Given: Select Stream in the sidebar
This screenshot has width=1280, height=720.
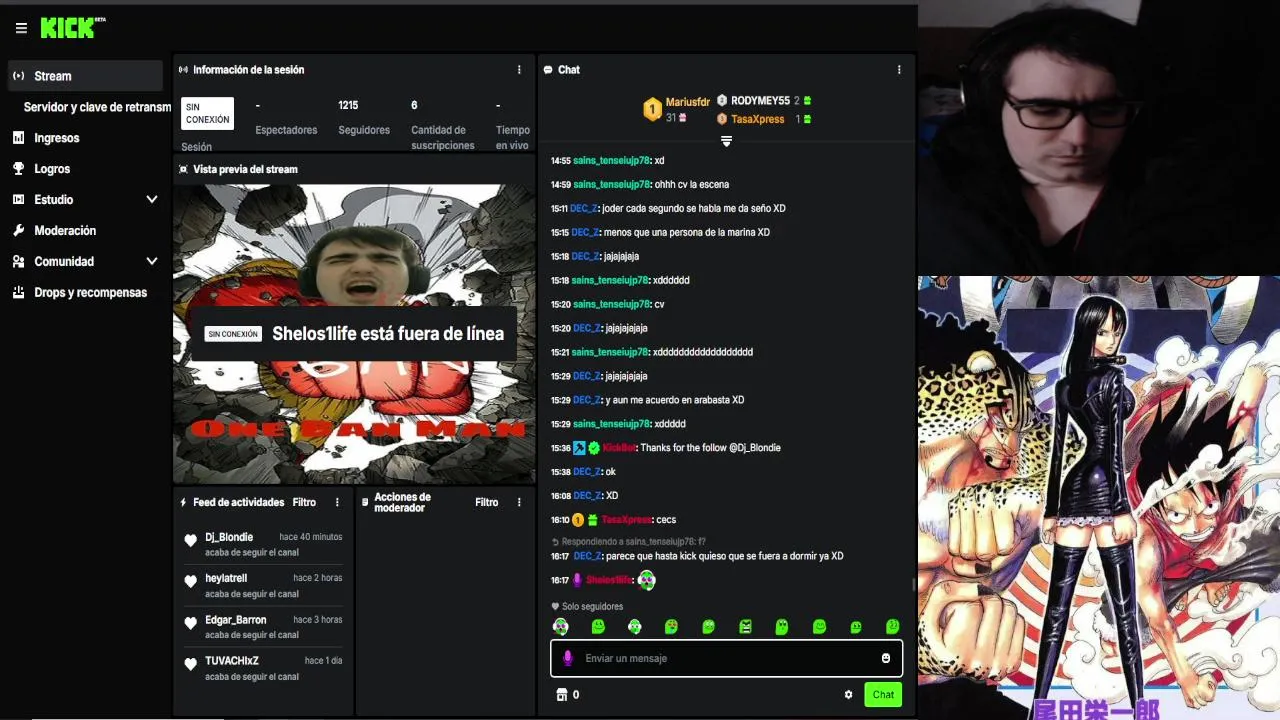Looking at the screenshot, I should click(x=85, y=76).
